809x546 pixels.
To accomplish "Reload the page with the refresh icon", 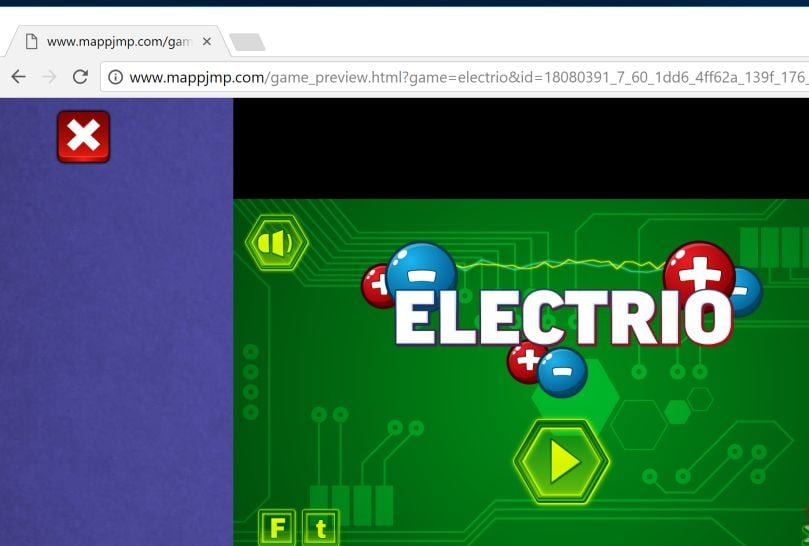I will coord(80,77).
